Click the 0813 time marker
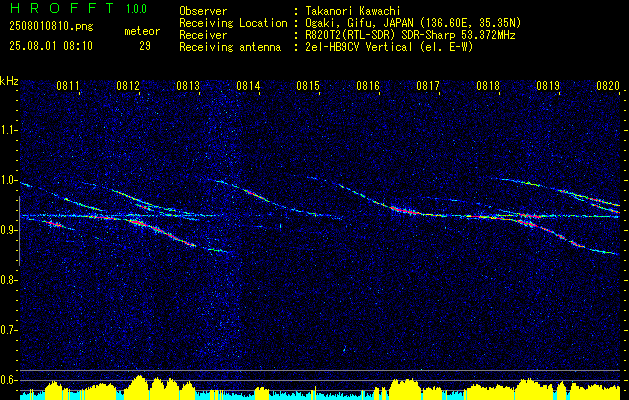The width and height of the screenshot is (629, 400). (188, 85)
